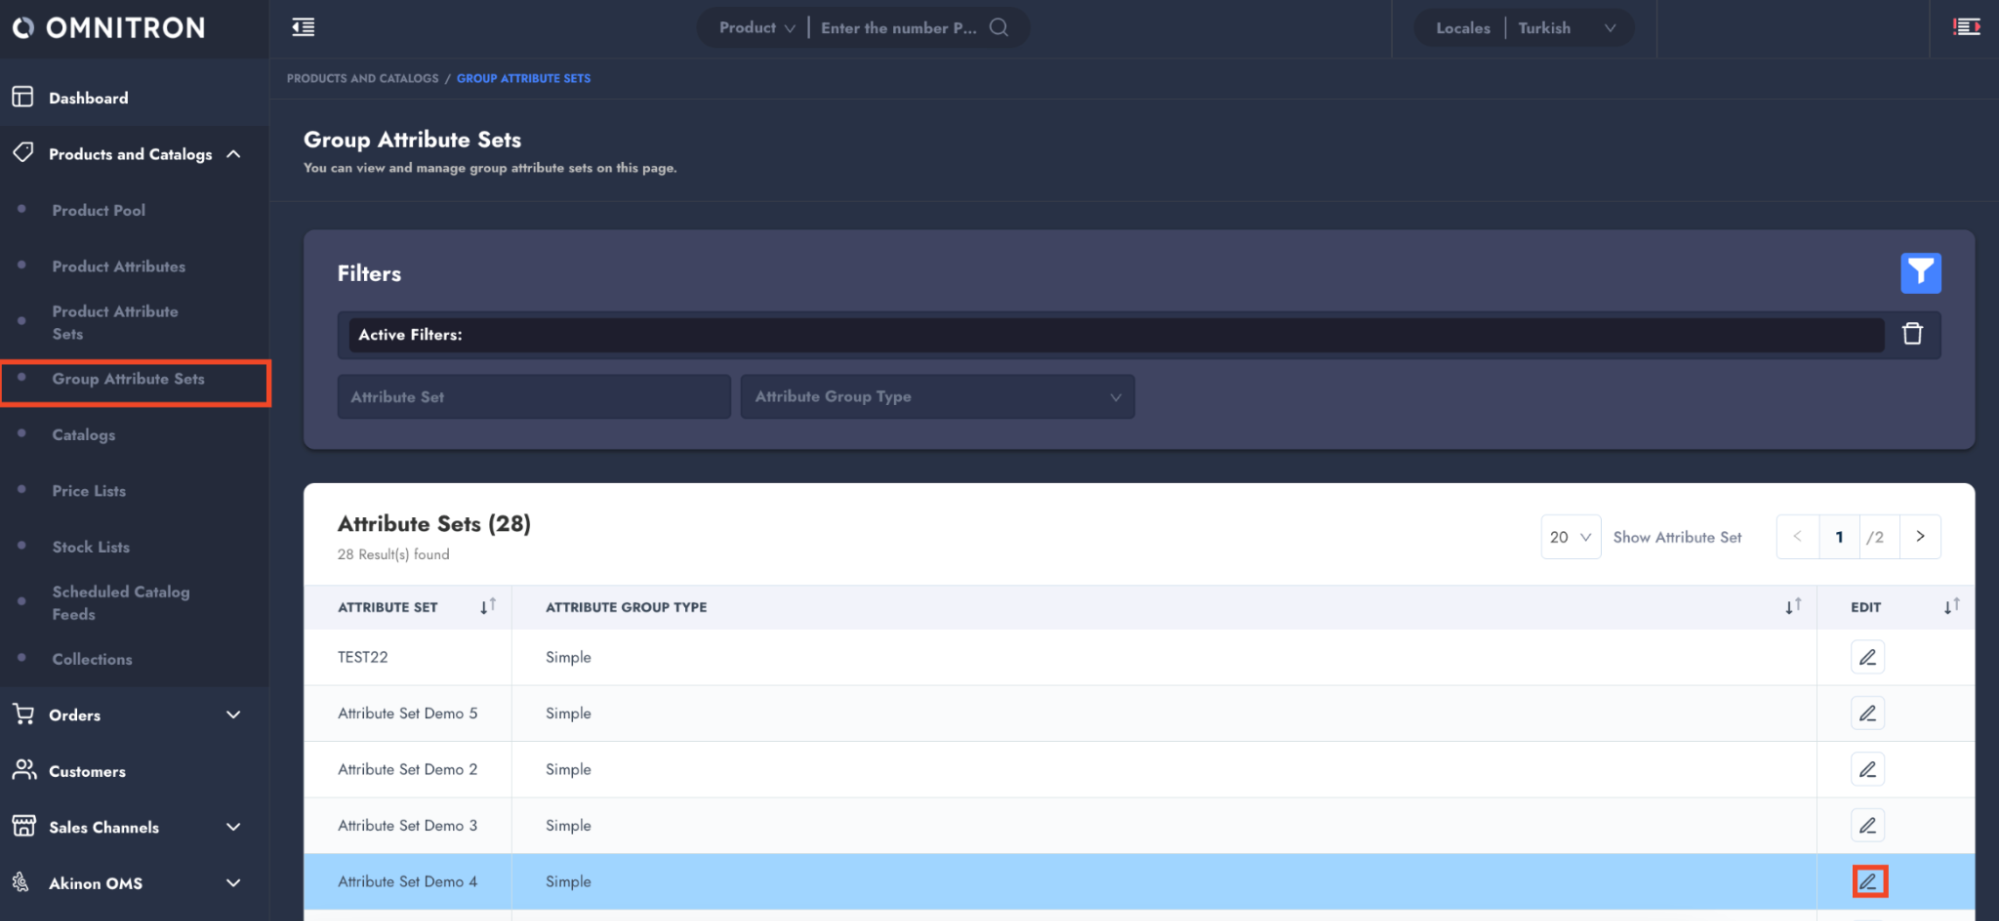Click the trash icon to clear active filters
This screenshot has height=922, width=1999.
pyautogui.click(x=1912, y=334)
